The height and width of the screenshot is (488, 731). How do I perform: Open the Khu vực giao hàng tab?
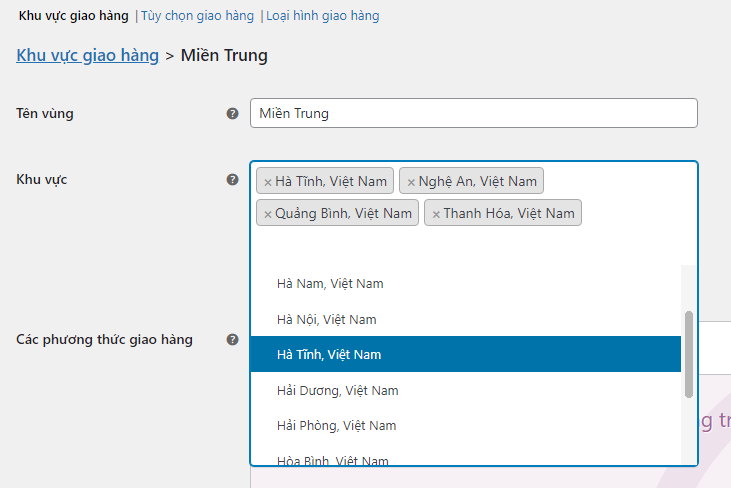[x=73, y=16]
